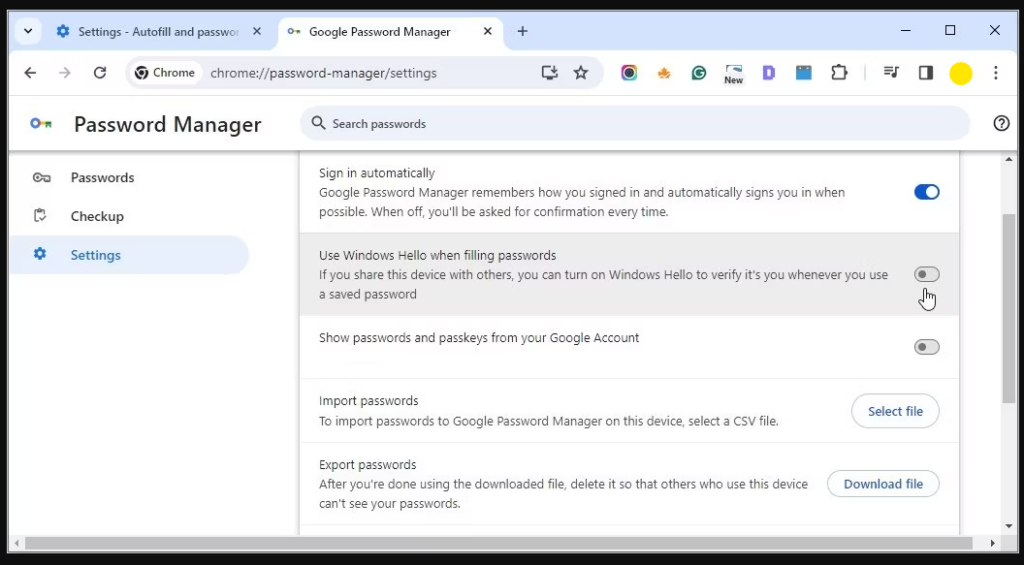Open the extension labeled New
The height and width of the screenshot is (565, 1024).
click(x=733, y=74)
